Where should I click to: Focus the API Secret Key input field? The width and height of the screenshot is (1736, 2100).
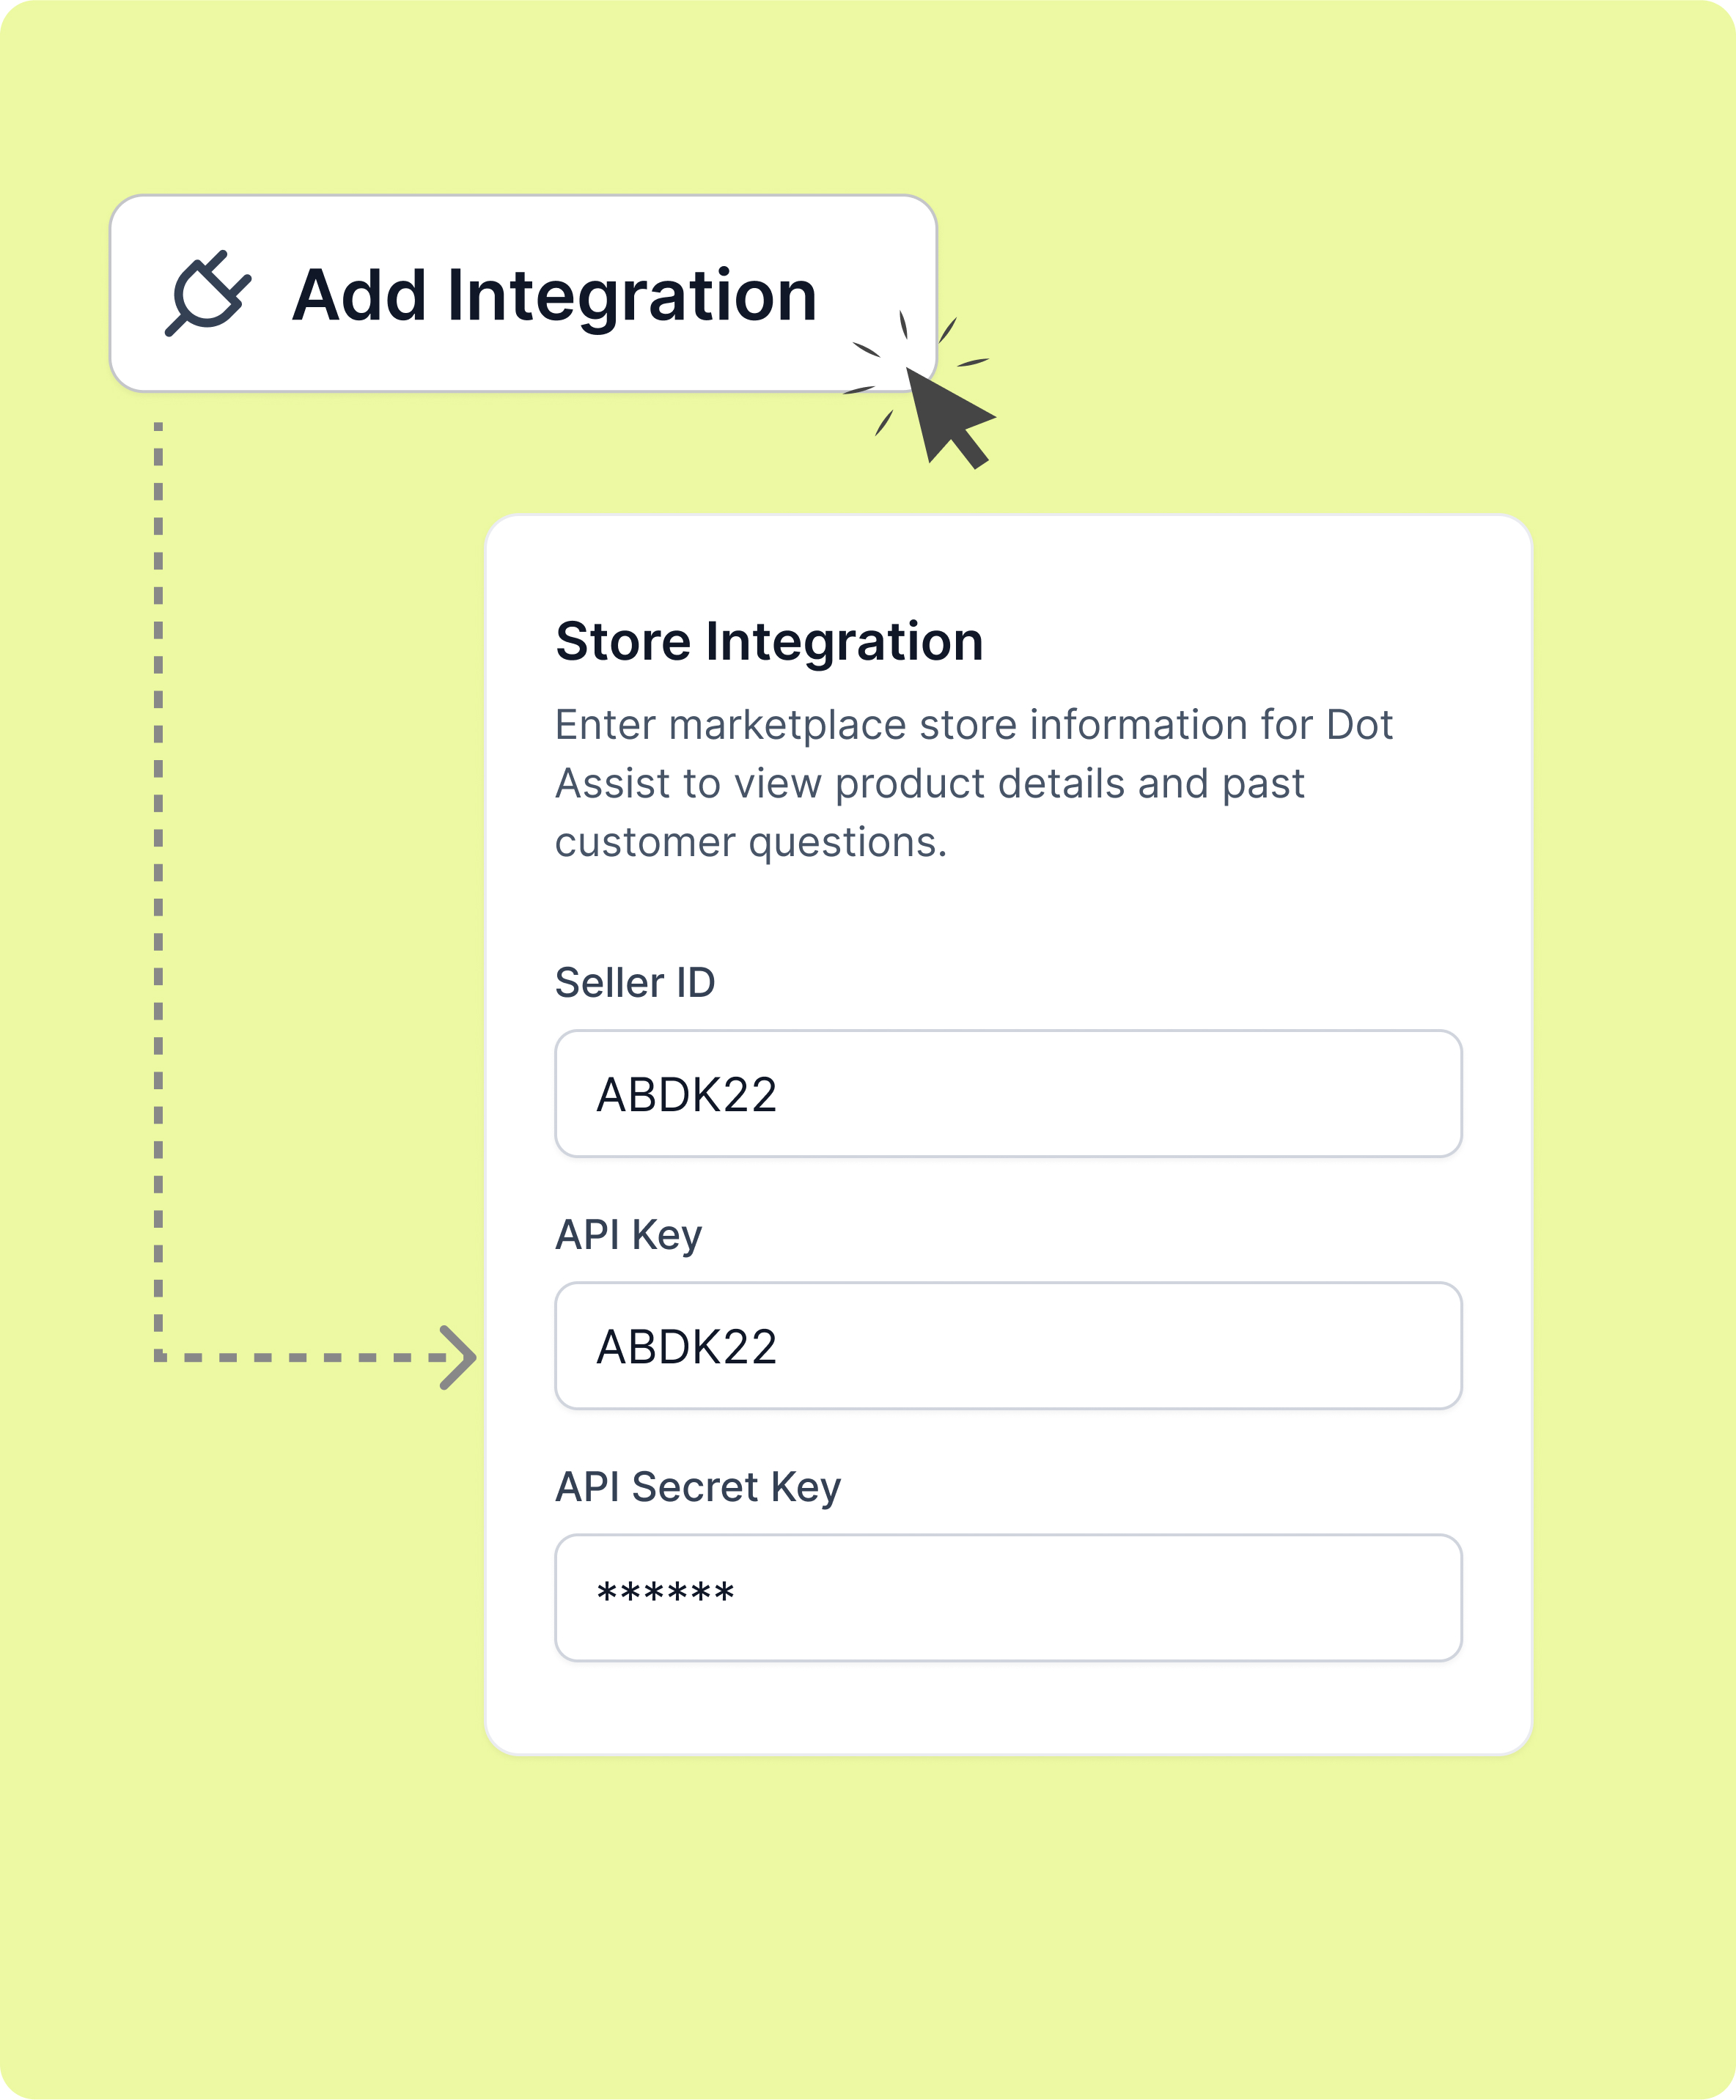(1008, 1598)
